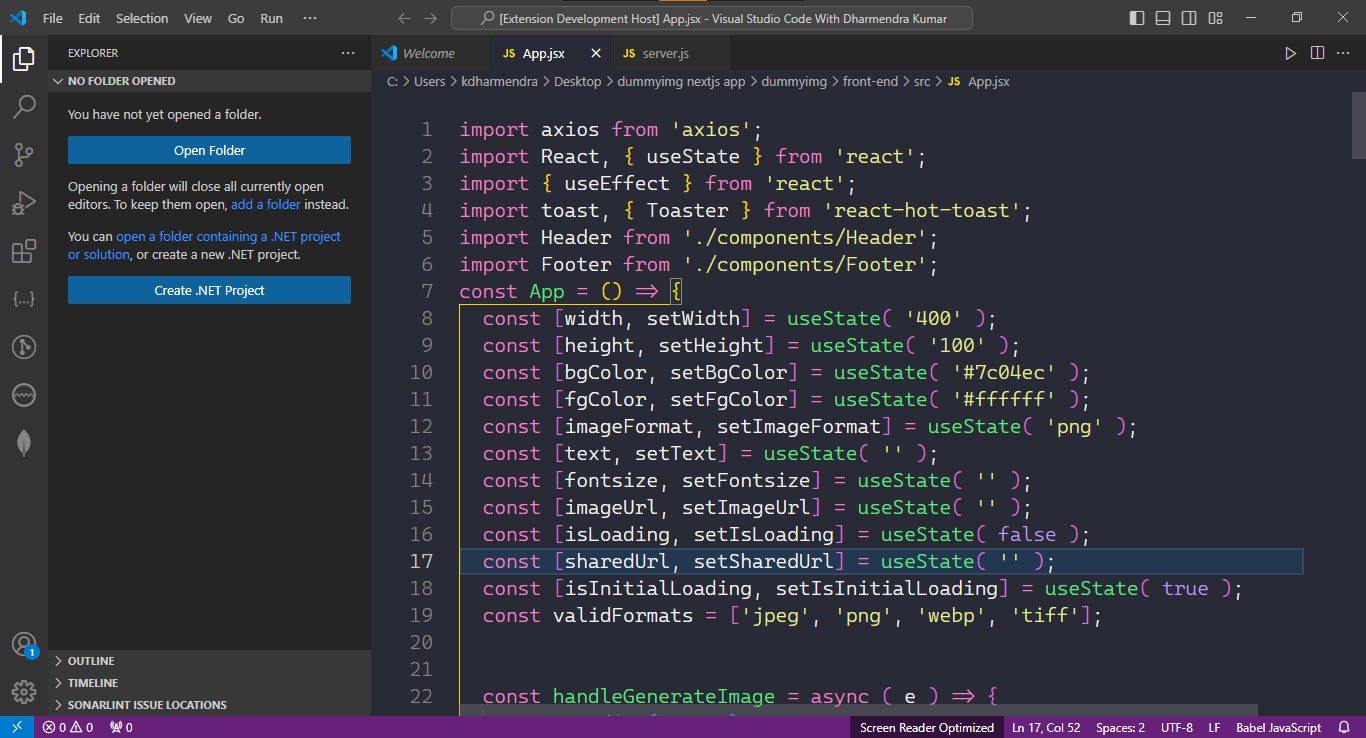This screenshot has height=738, width=1366.
Task: Toggle Screen Reader Optimized in status bar
Action: pyautogui.click(x=926, y=727)
